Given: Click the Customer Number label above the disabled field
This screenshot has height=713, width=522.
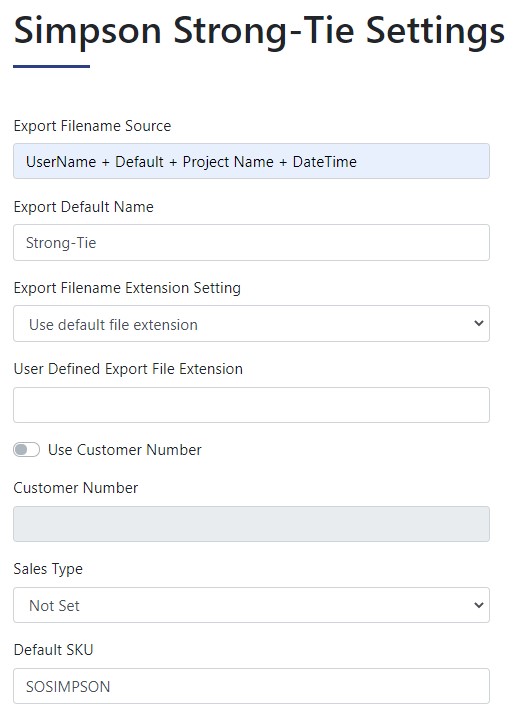Looking at the screenshot, I should point(76,488).
